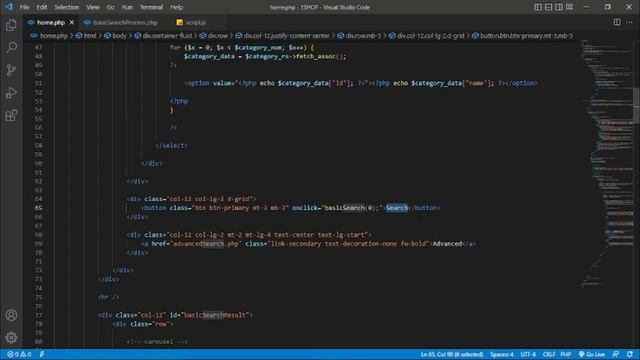Open the Accounts menu icon
640x360 pixels.
(x=11, y=315)
